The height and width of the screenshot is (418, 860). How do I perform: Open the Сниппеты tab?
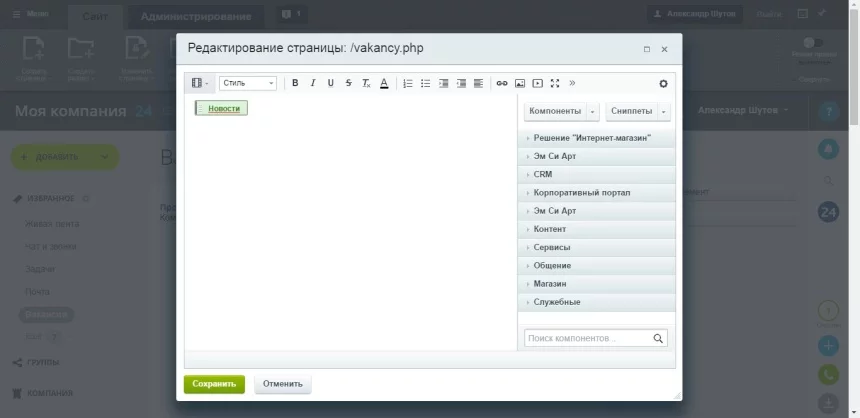[x=631, y=112]
